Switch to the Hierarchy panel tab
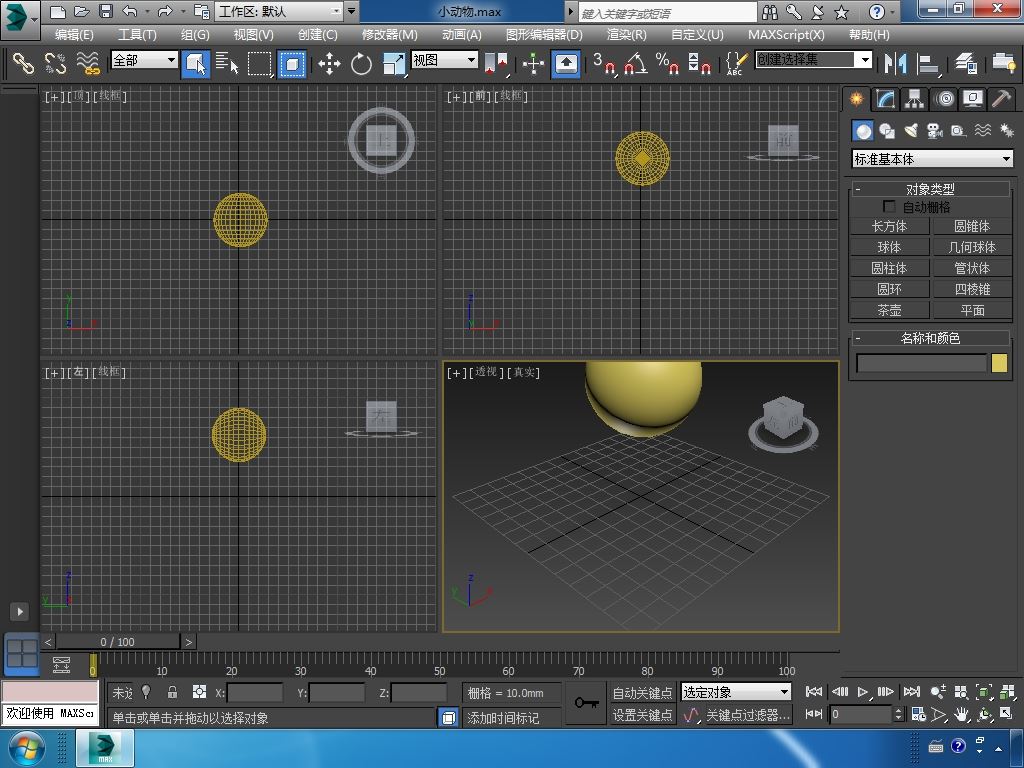This screenshot has width=1024, height=768. point(914,99)
